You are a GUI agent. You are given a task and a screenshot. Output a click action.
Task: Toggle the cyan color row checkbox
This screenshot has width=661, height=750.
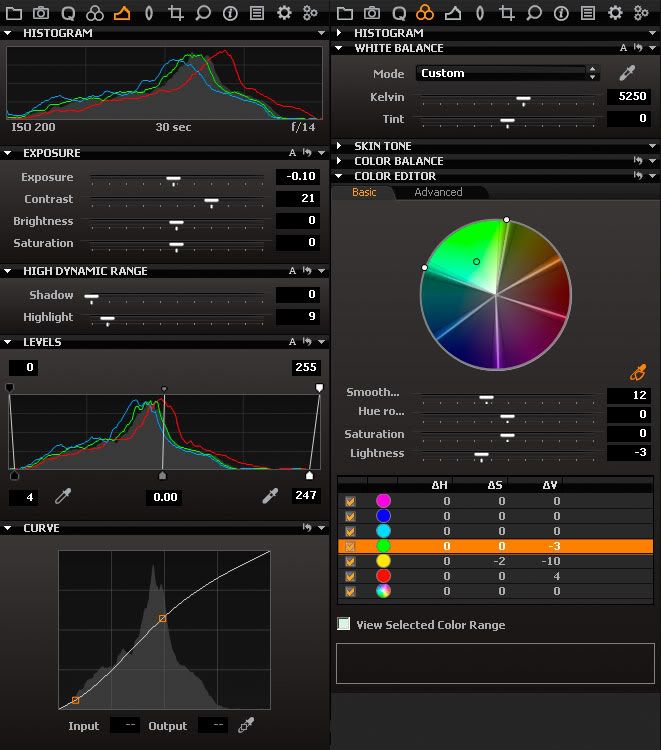click(350, 531)
